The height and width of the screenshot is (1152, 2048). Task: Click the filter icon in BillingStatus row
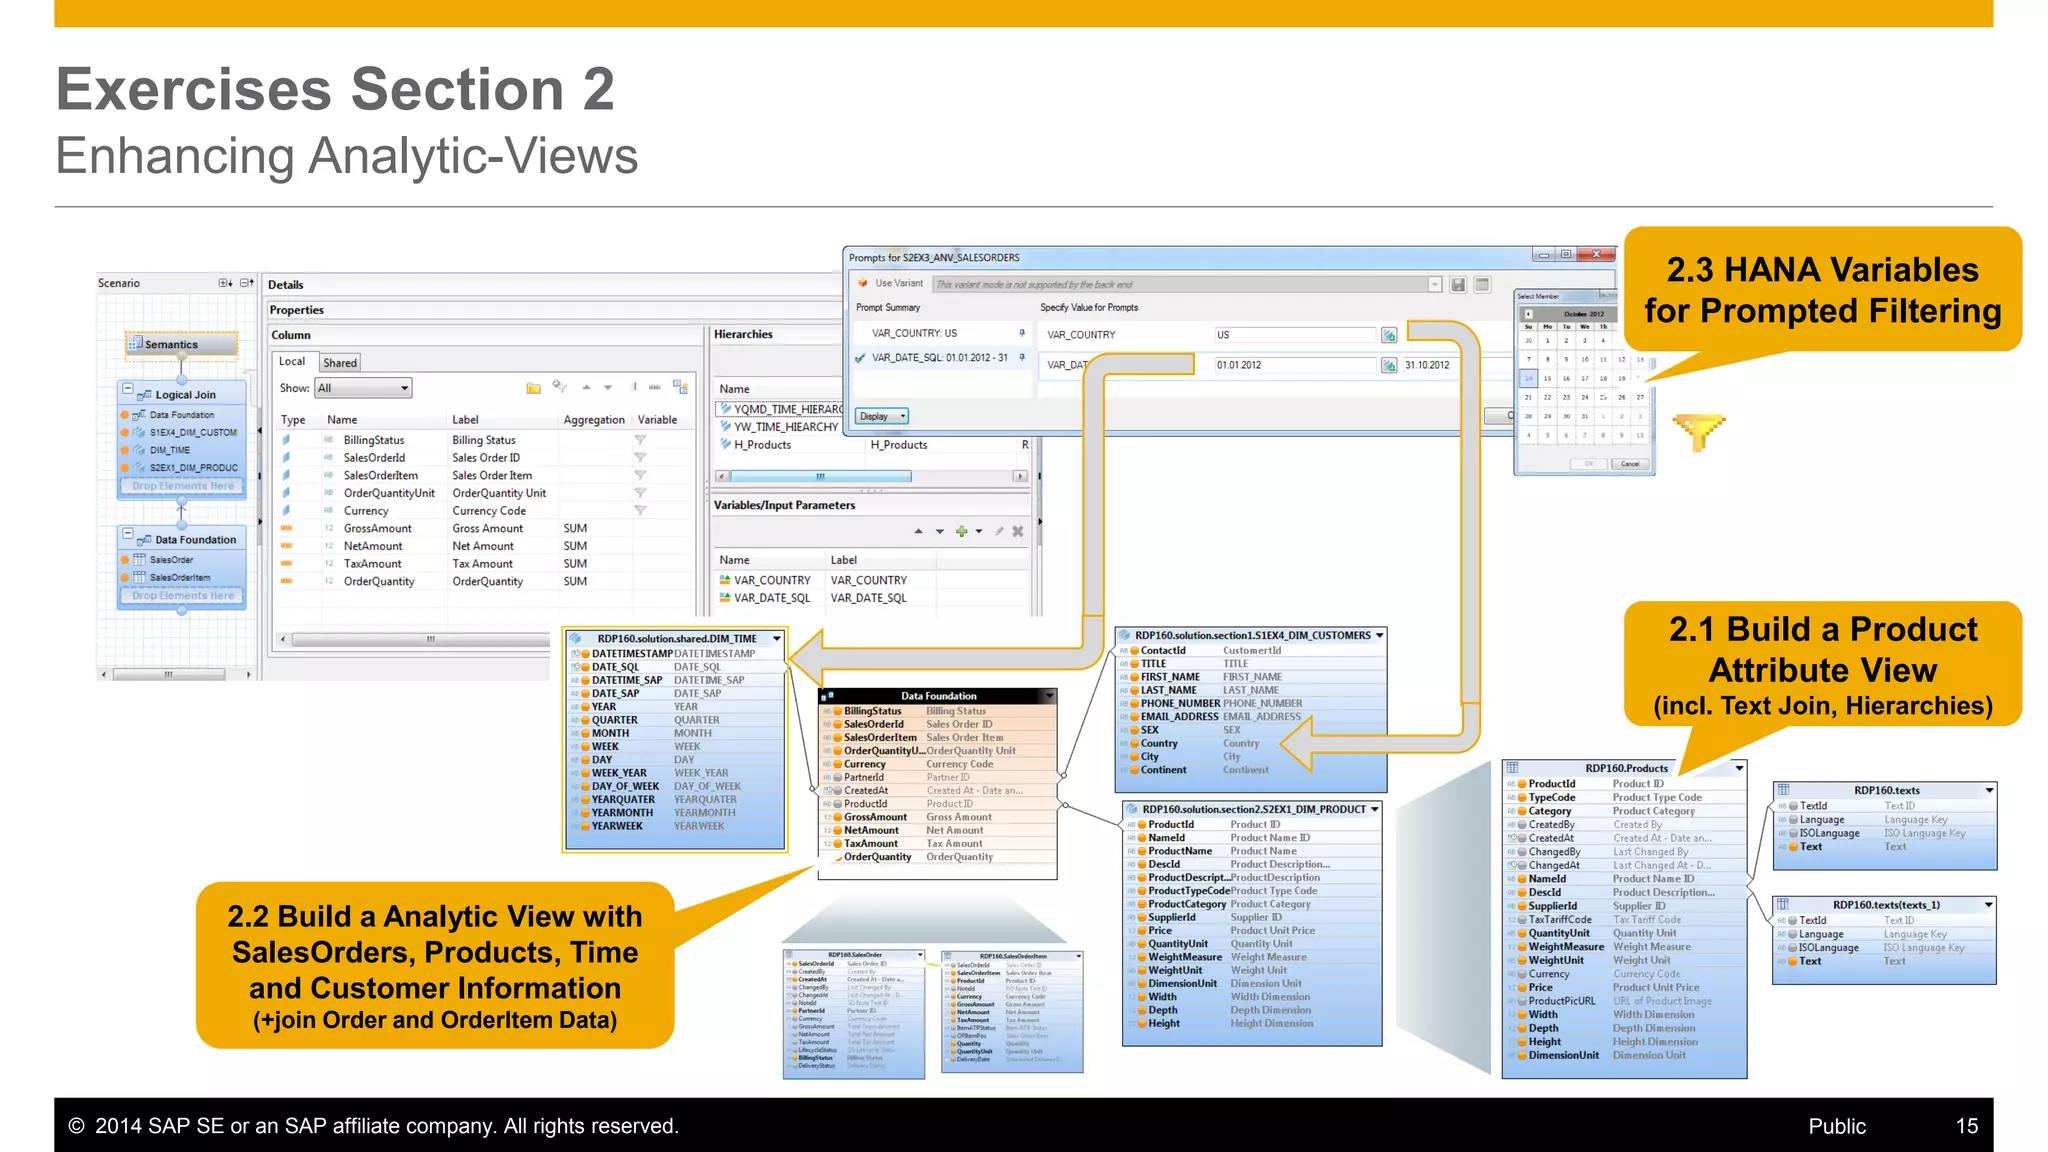(x=640, y=440)
